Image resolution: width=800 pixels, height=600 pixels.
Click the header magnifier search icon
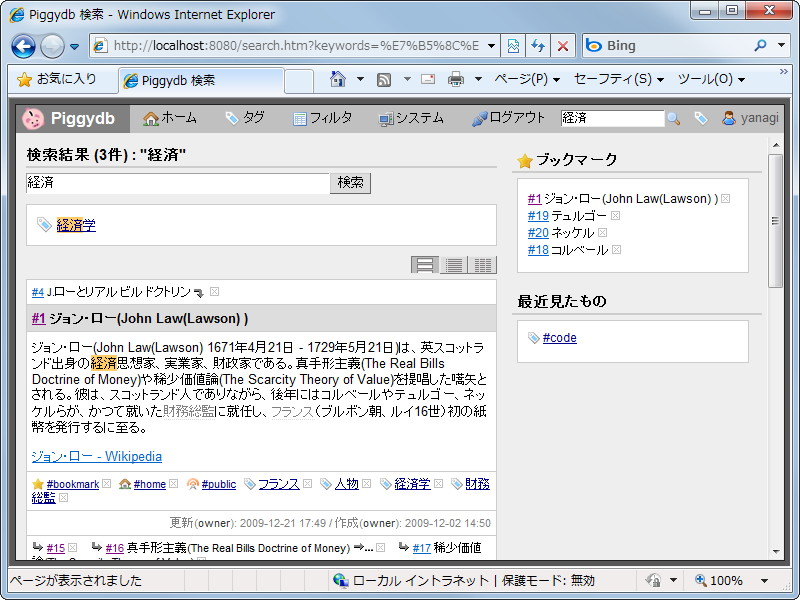coord(673,119)
